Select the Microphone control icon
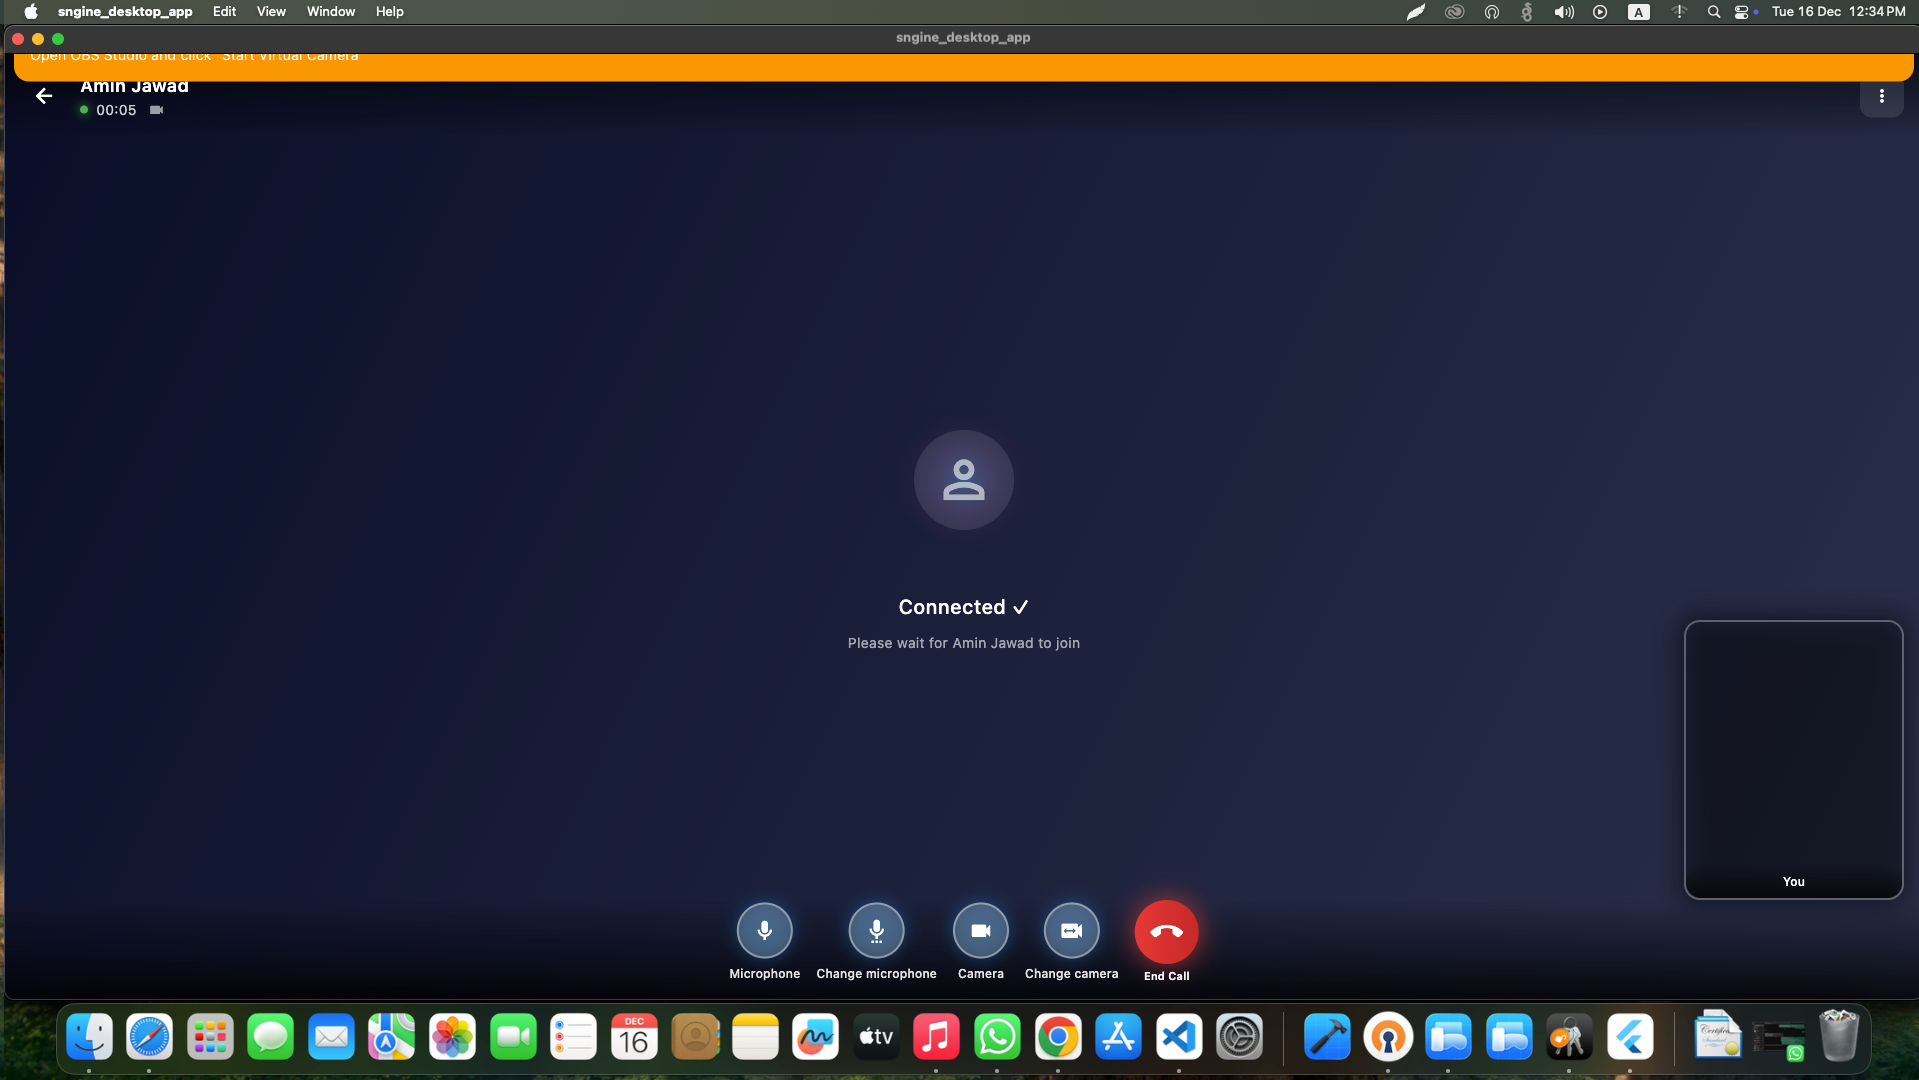The width and height of the screenshot is (1919, 1080). 763,930
